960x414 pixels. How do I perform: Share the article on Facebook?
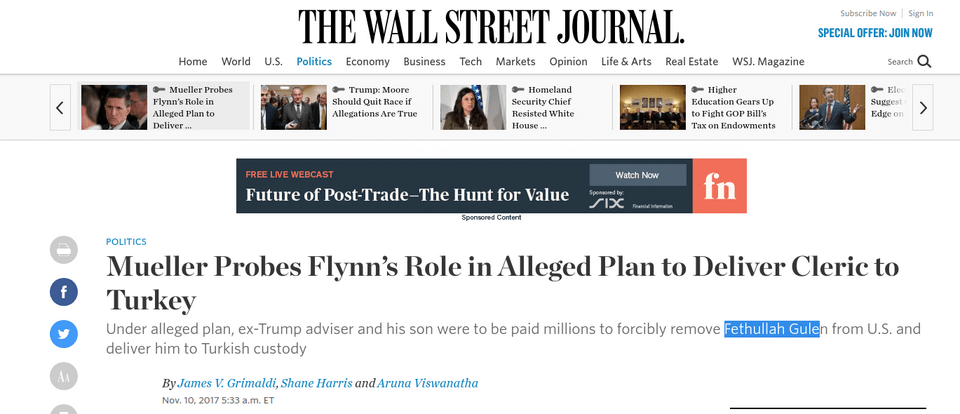click(x=64, y=292)
